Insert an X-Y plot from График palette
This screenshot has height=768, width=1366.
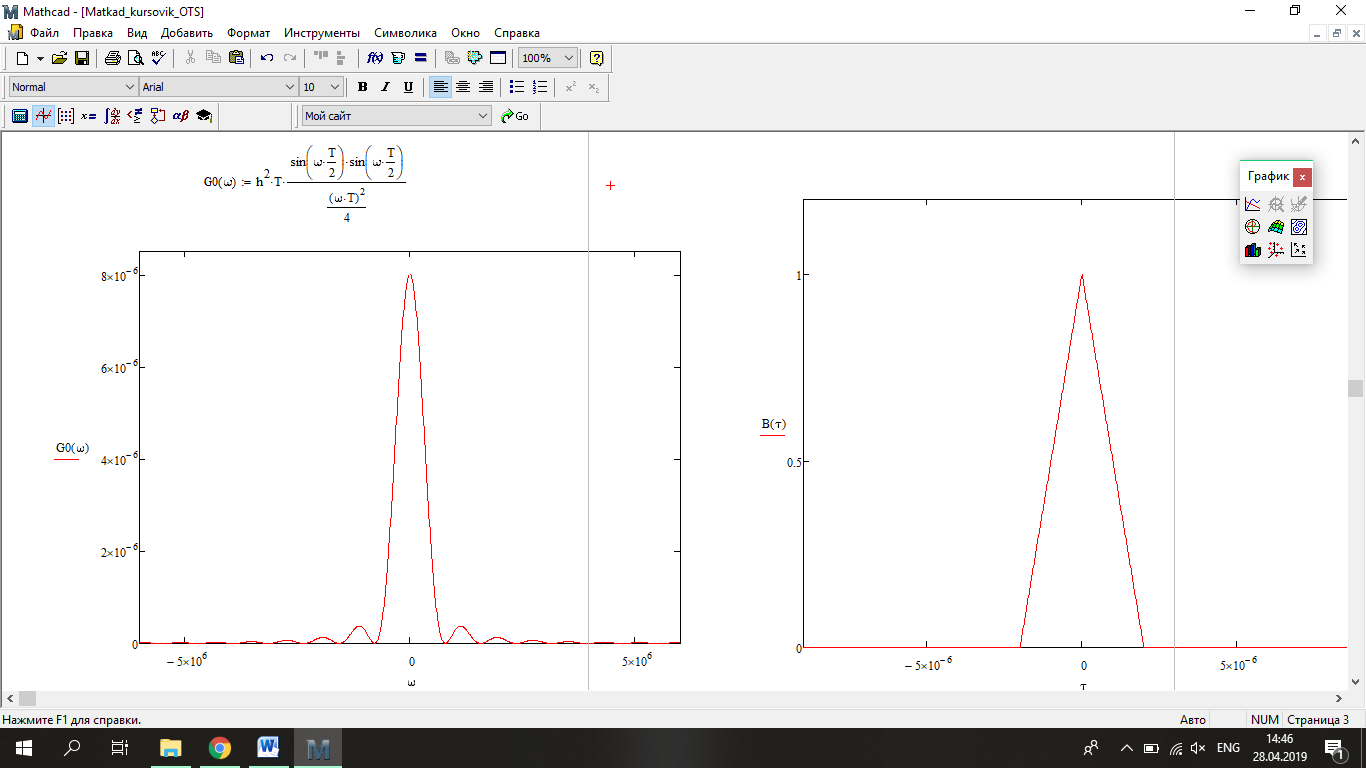(x=1253, y=204)
